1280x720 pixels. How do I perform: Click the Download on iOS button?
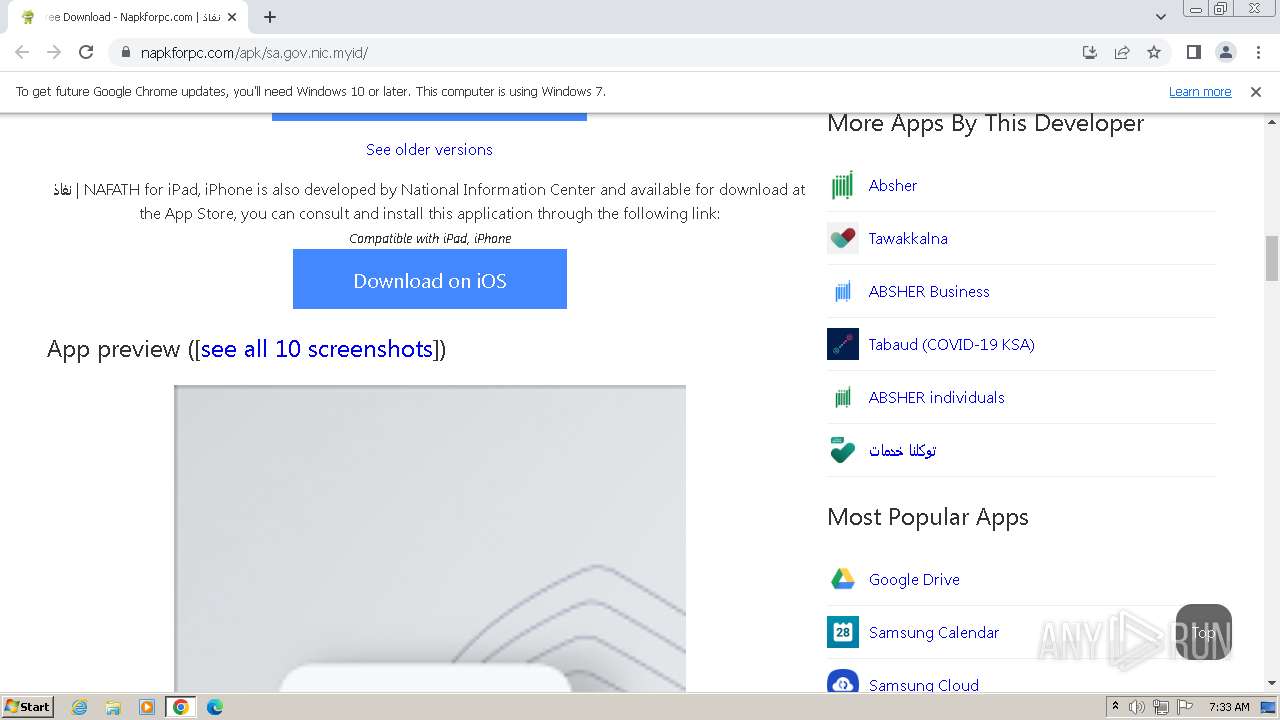point(430,279)
